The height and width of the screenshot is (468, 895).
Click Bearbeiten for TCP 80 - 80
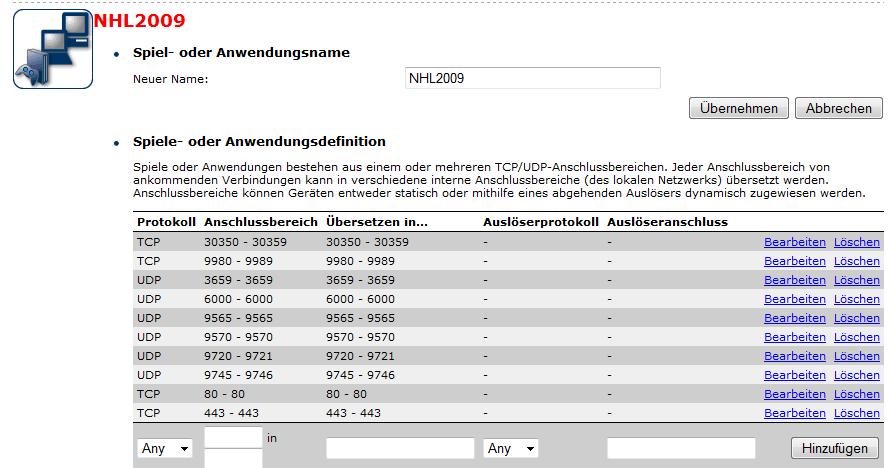tap(795, 394)
